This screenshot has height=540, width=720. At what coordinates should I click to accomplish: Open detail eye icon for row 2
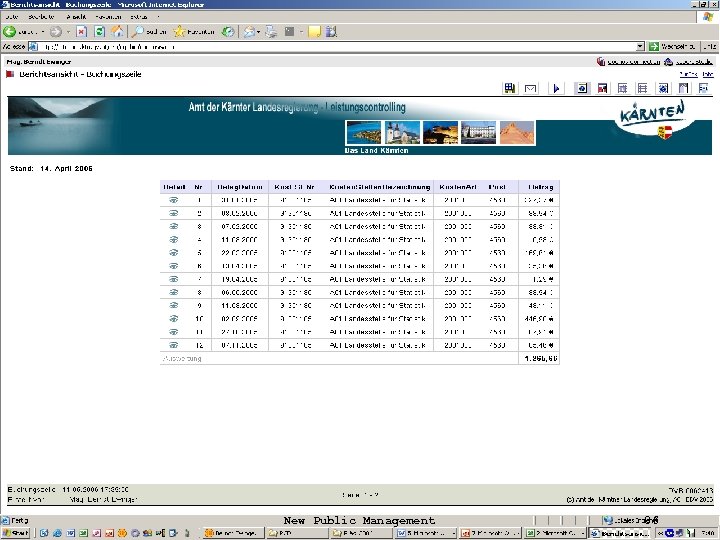[x=173, y=213]
